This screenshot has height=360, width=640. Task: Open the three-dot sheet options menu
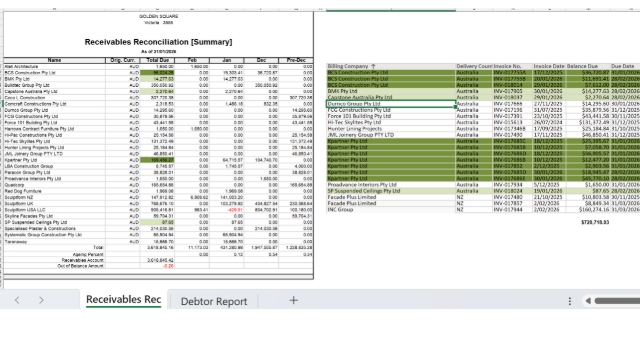click(x=569, y=301)
